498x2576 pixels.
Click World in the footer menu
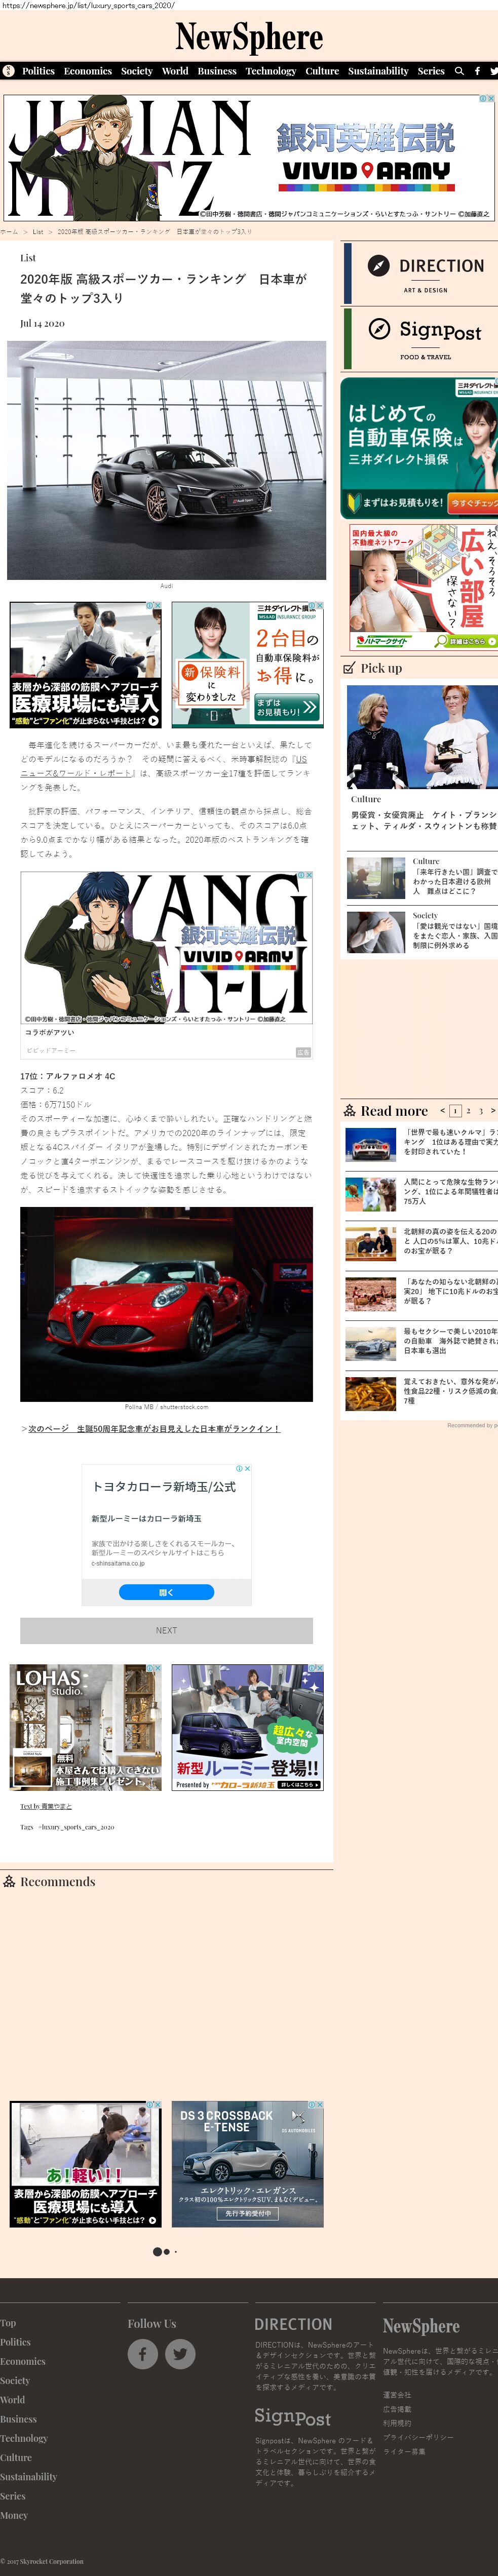pyautogui.click(x=13, y=2400)
